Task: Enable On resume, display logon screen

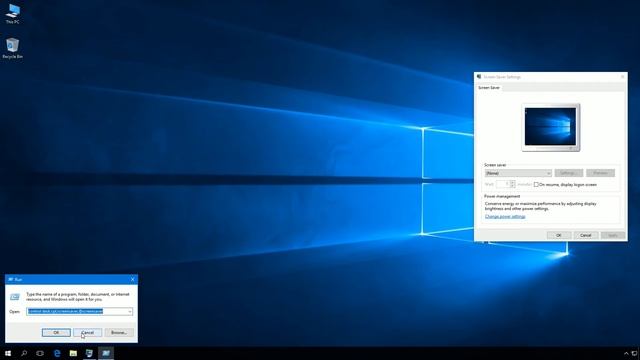Action: coord(536,184)
